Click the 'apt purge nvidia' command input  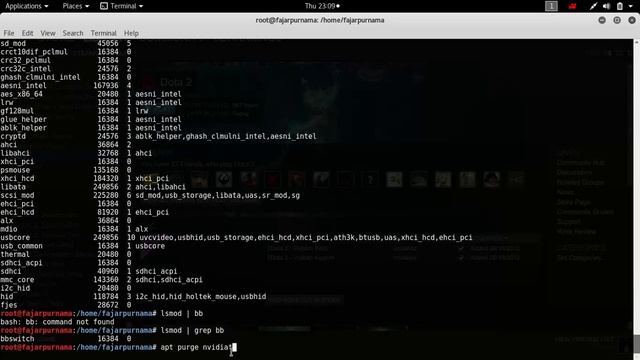click(196, 347)
